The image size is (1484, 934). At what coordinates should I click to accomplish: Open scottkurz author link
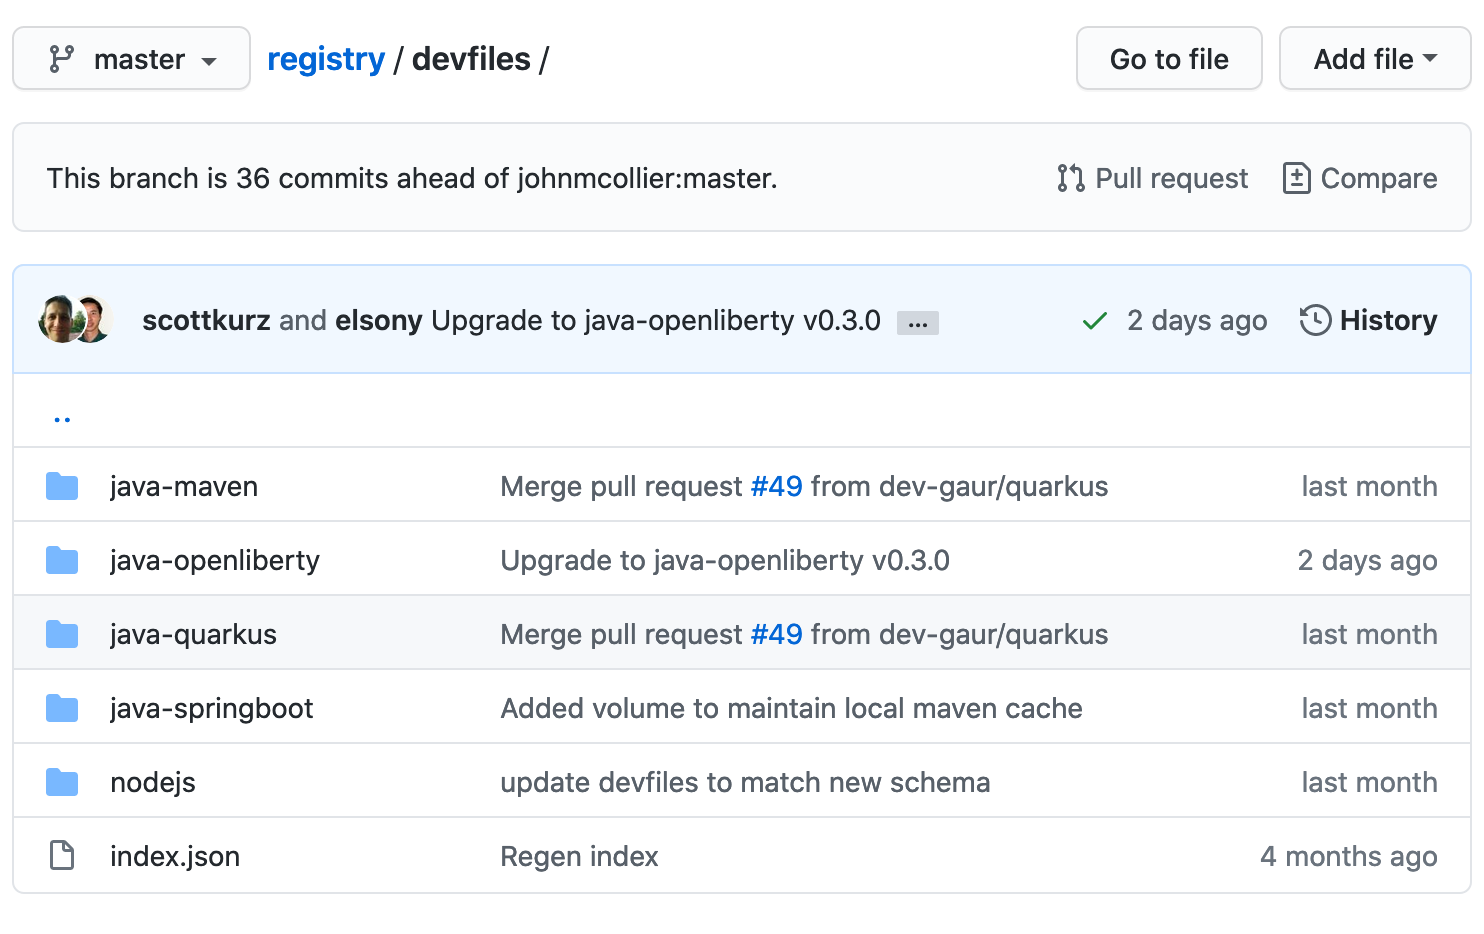pyautogui.click(x=206, y=320)
